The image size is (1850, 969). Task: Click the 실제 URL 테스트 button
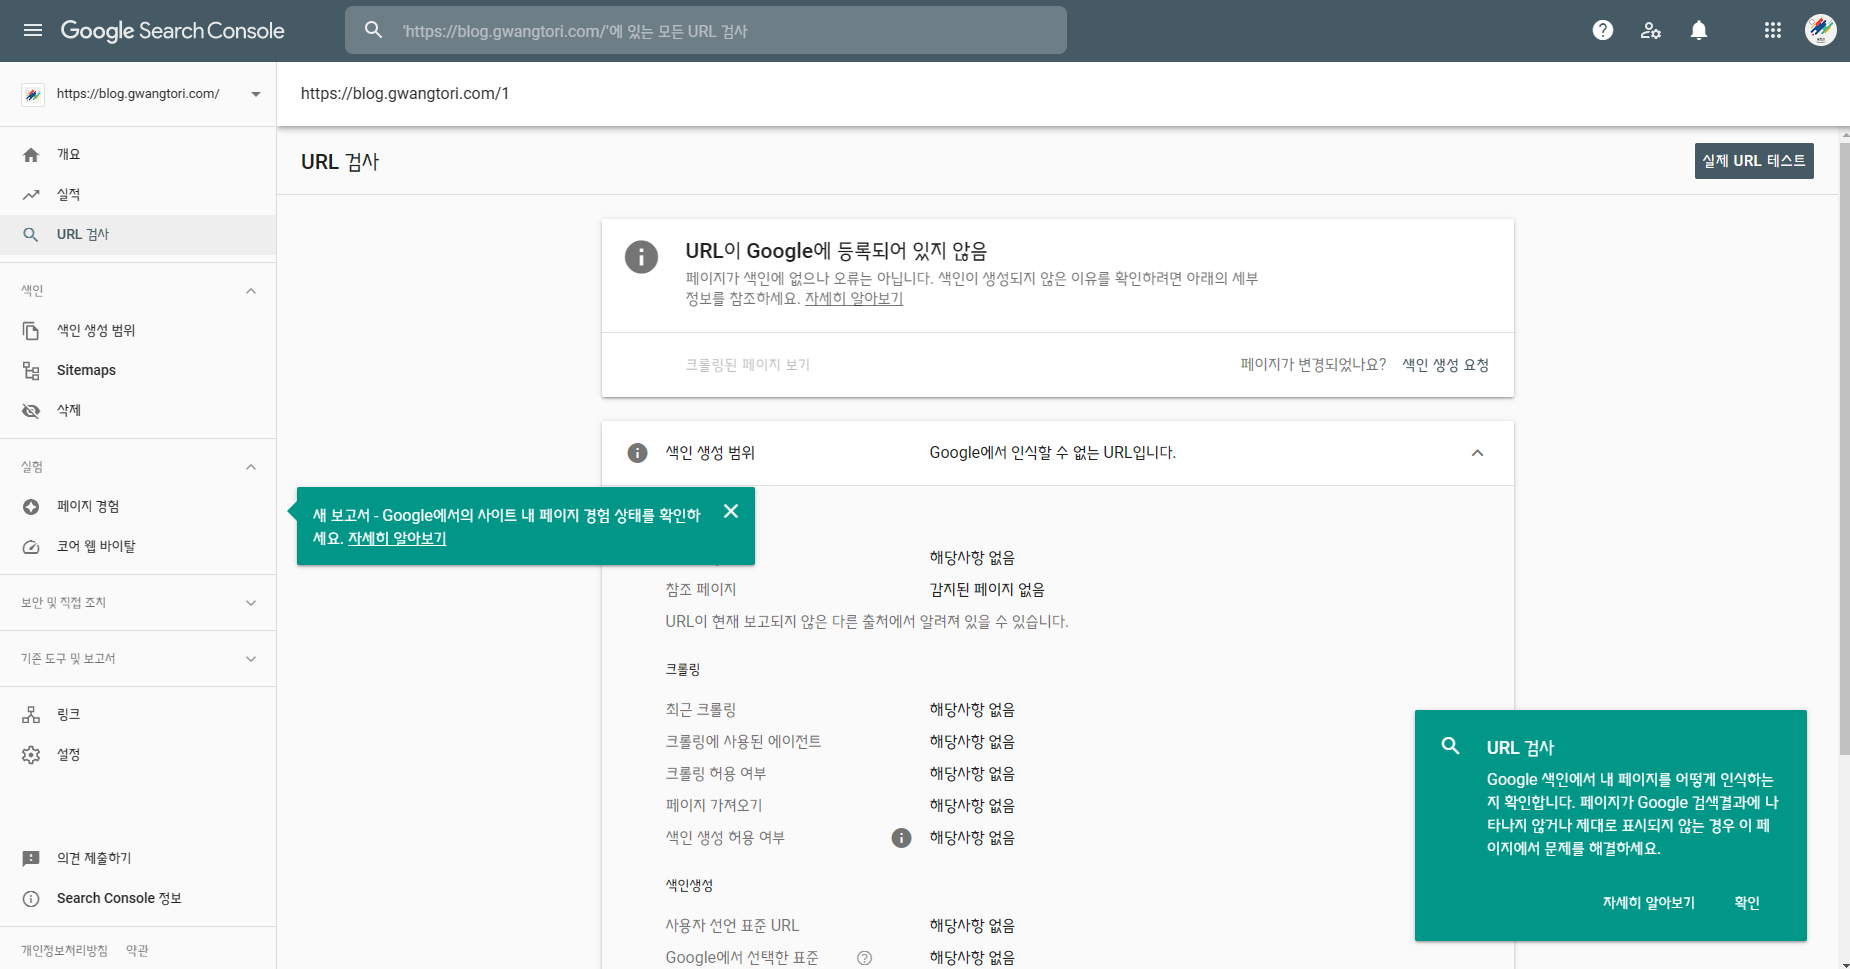click(1754, 161)
